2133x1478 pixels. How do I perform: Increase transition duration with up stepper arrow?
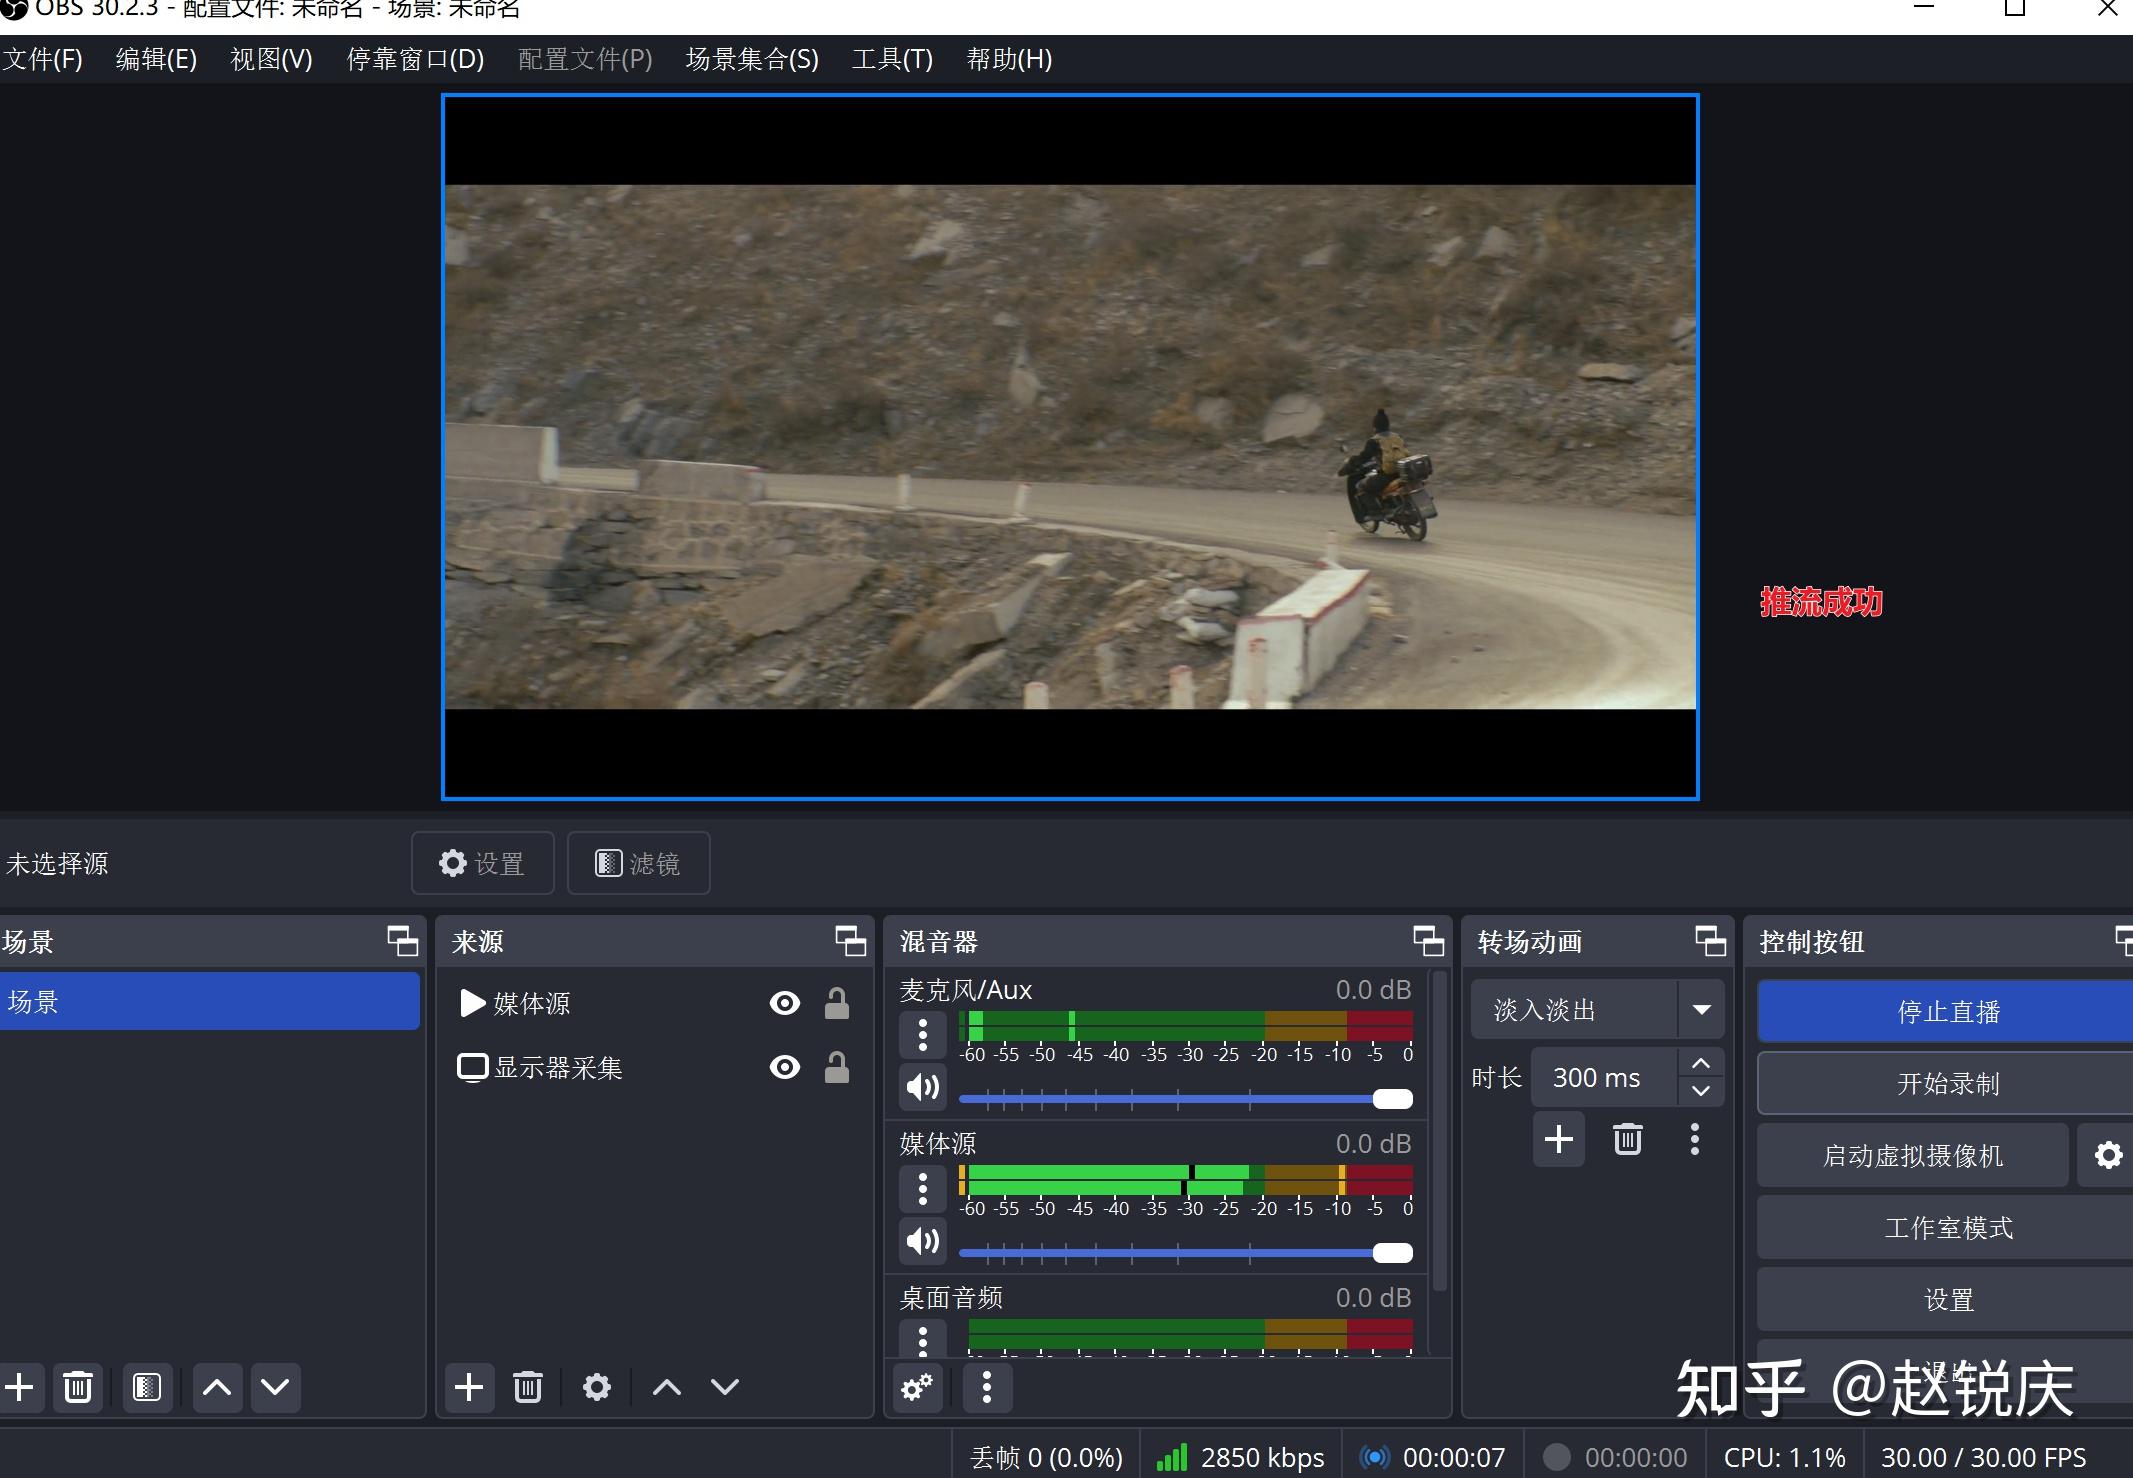tap(1700, 1063)
